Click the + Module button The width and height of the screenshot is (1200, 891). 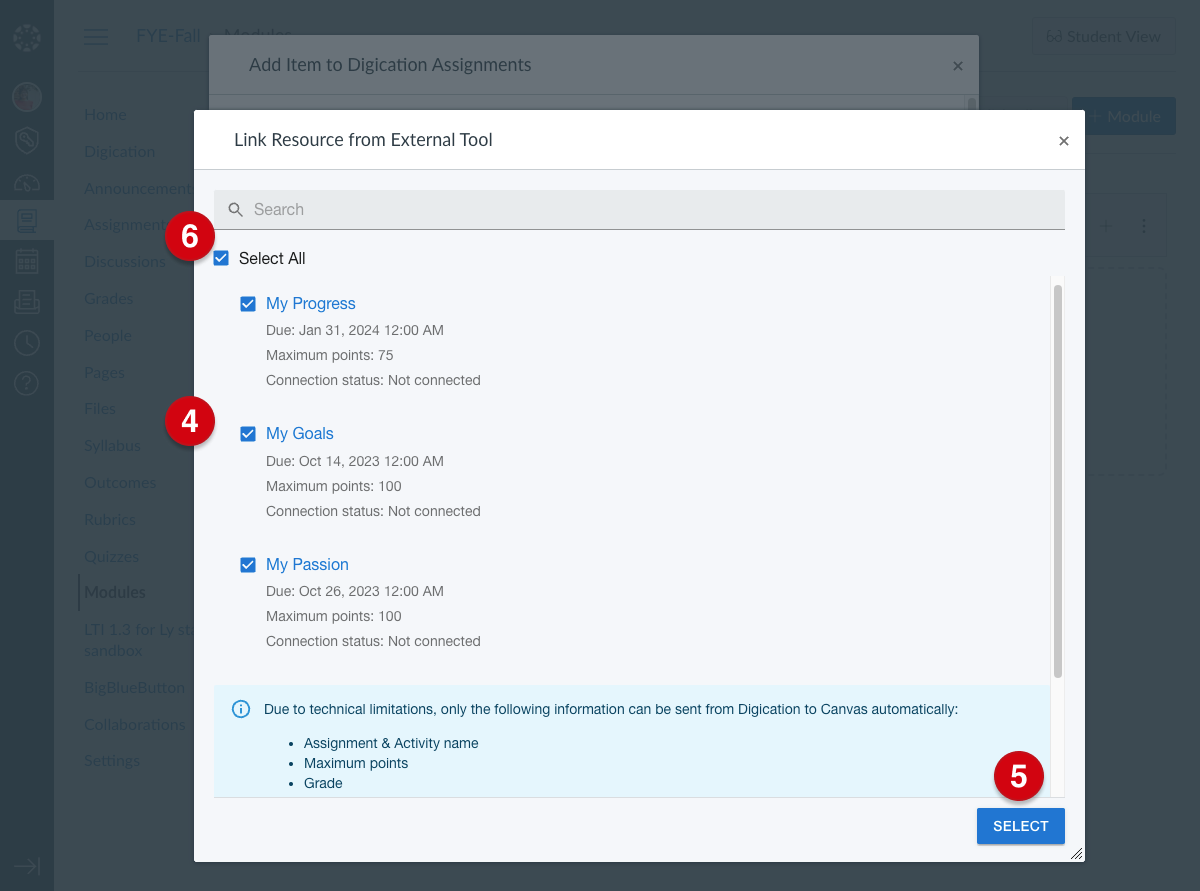1124,116
